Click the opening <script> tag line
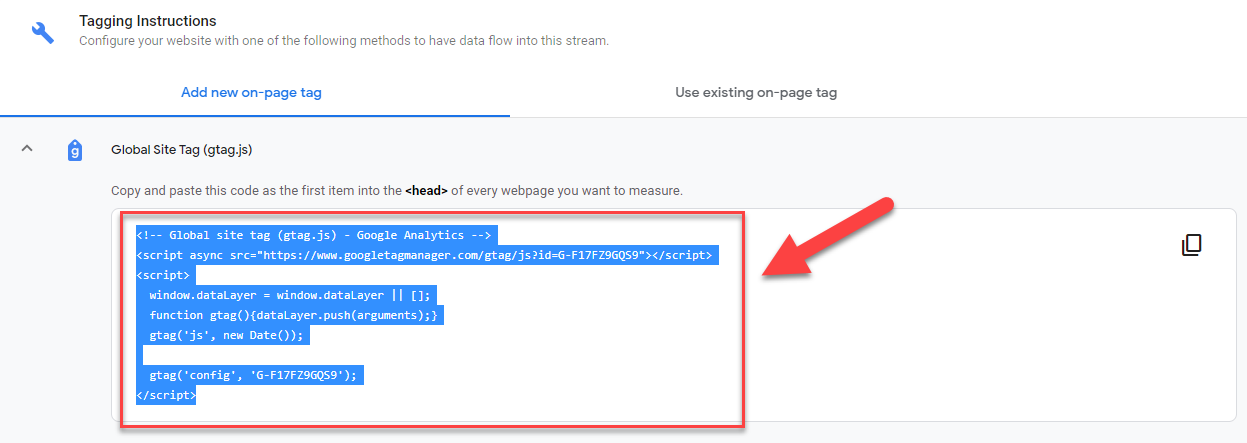Image resolution: width=1247 pixels, height=443 pixels. point(165,276)
